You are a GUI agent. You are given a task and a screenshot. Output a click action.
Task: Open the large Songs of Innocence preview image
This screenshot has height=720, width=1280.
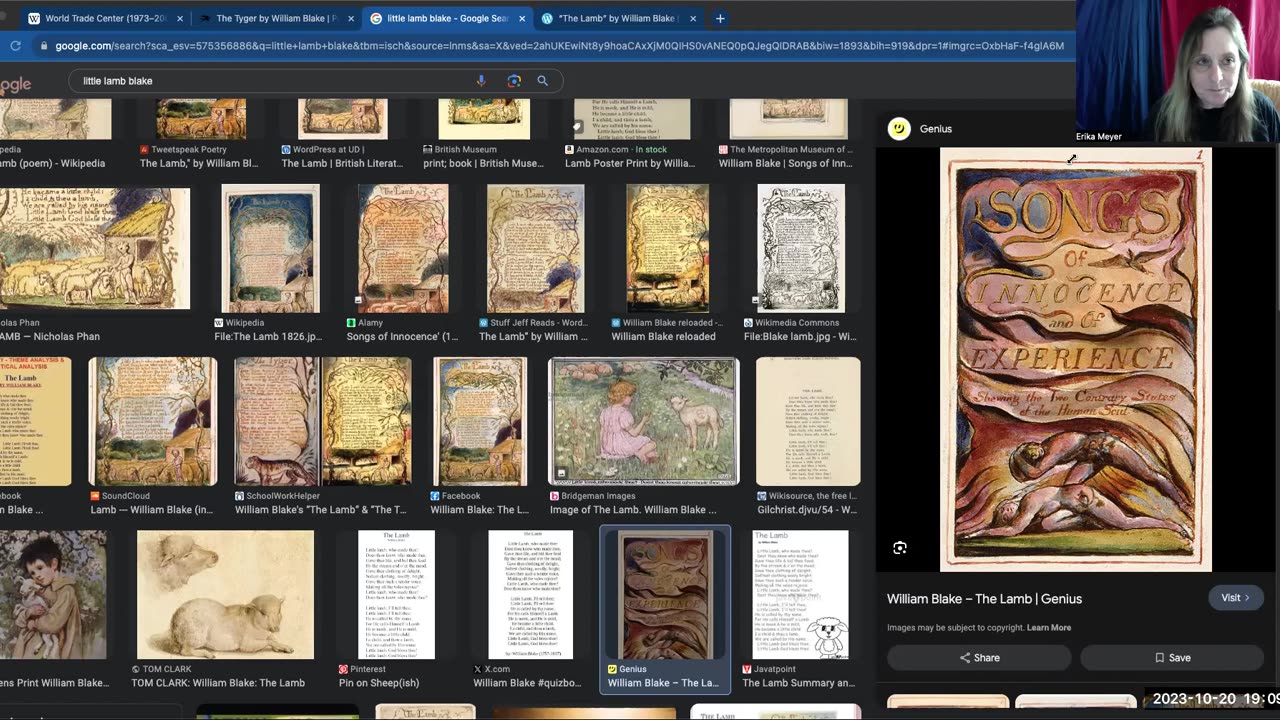click(x=1076, y=360)
